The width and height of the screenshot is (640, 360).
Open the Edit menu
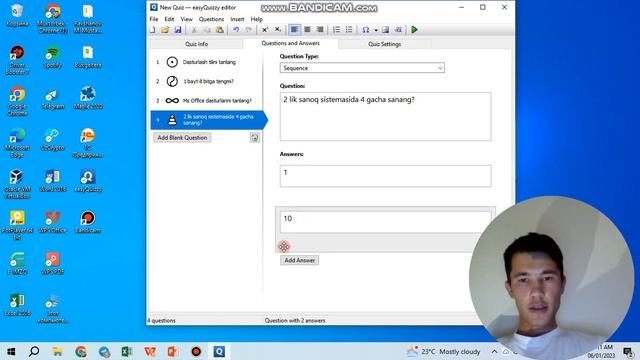point(169,19)
